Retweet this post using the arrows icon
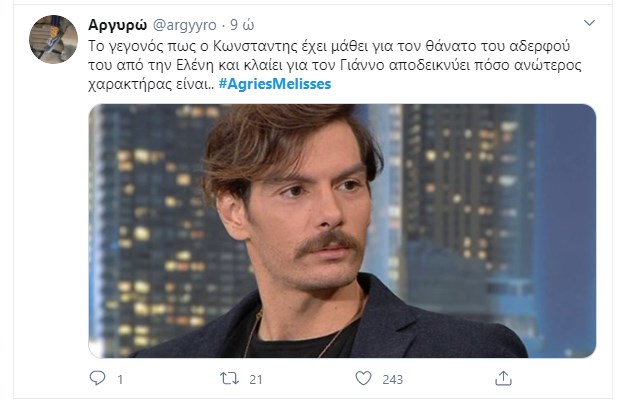628x400 pixels. tap(228, 378)
